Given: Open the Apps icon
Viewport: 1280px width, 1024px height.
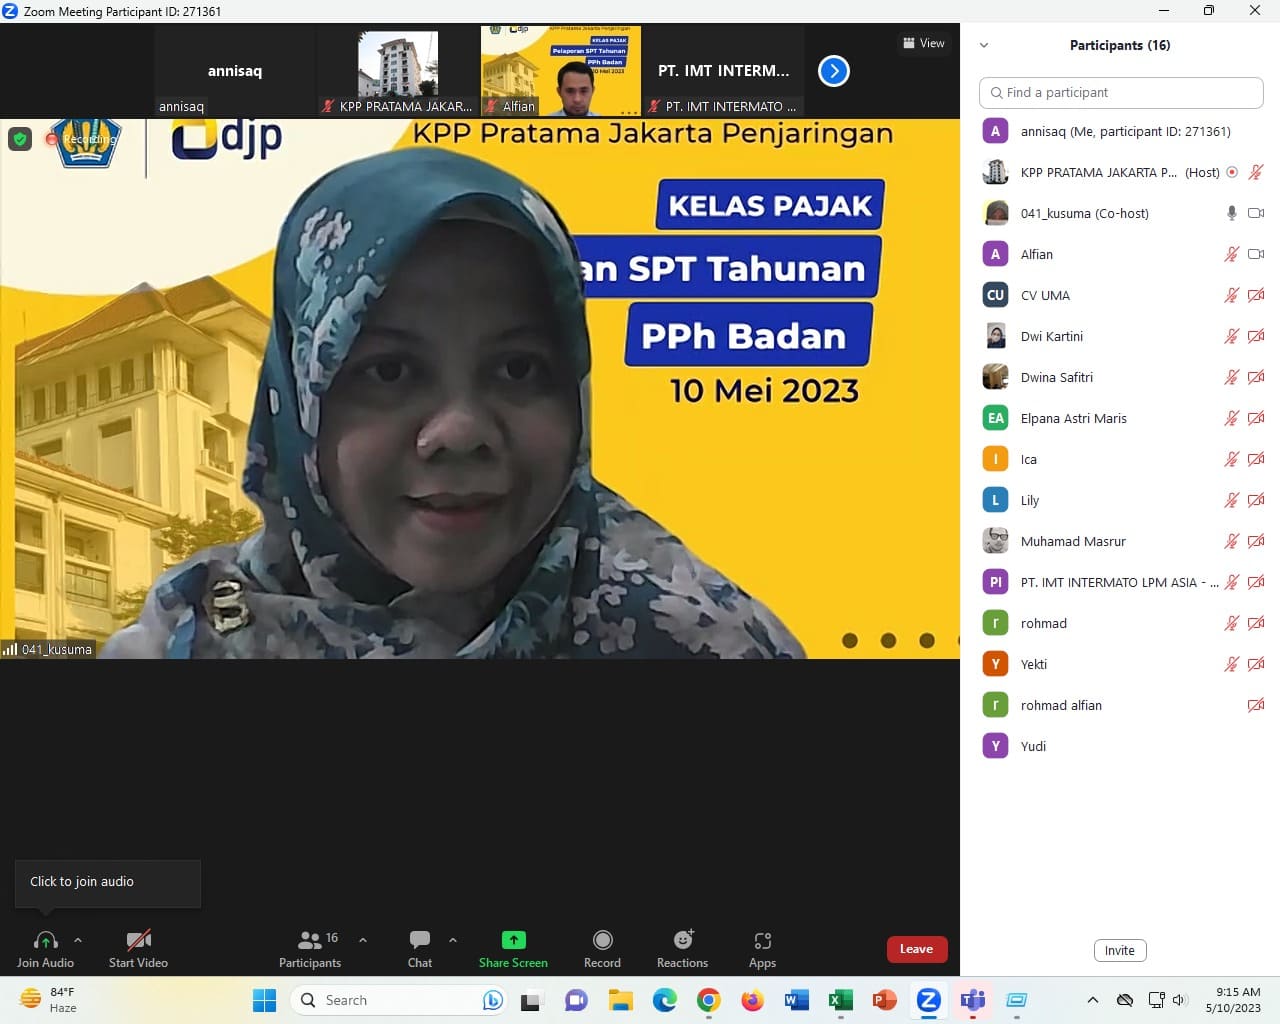Looking at the screenshot, I should (x=762, y=941).
